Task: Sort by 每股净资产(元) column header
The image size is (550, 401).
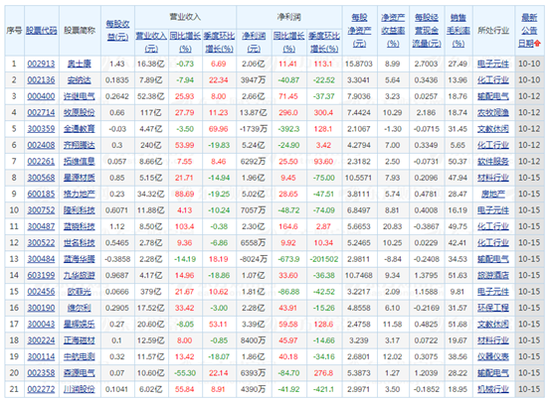Action: point(359,31)
